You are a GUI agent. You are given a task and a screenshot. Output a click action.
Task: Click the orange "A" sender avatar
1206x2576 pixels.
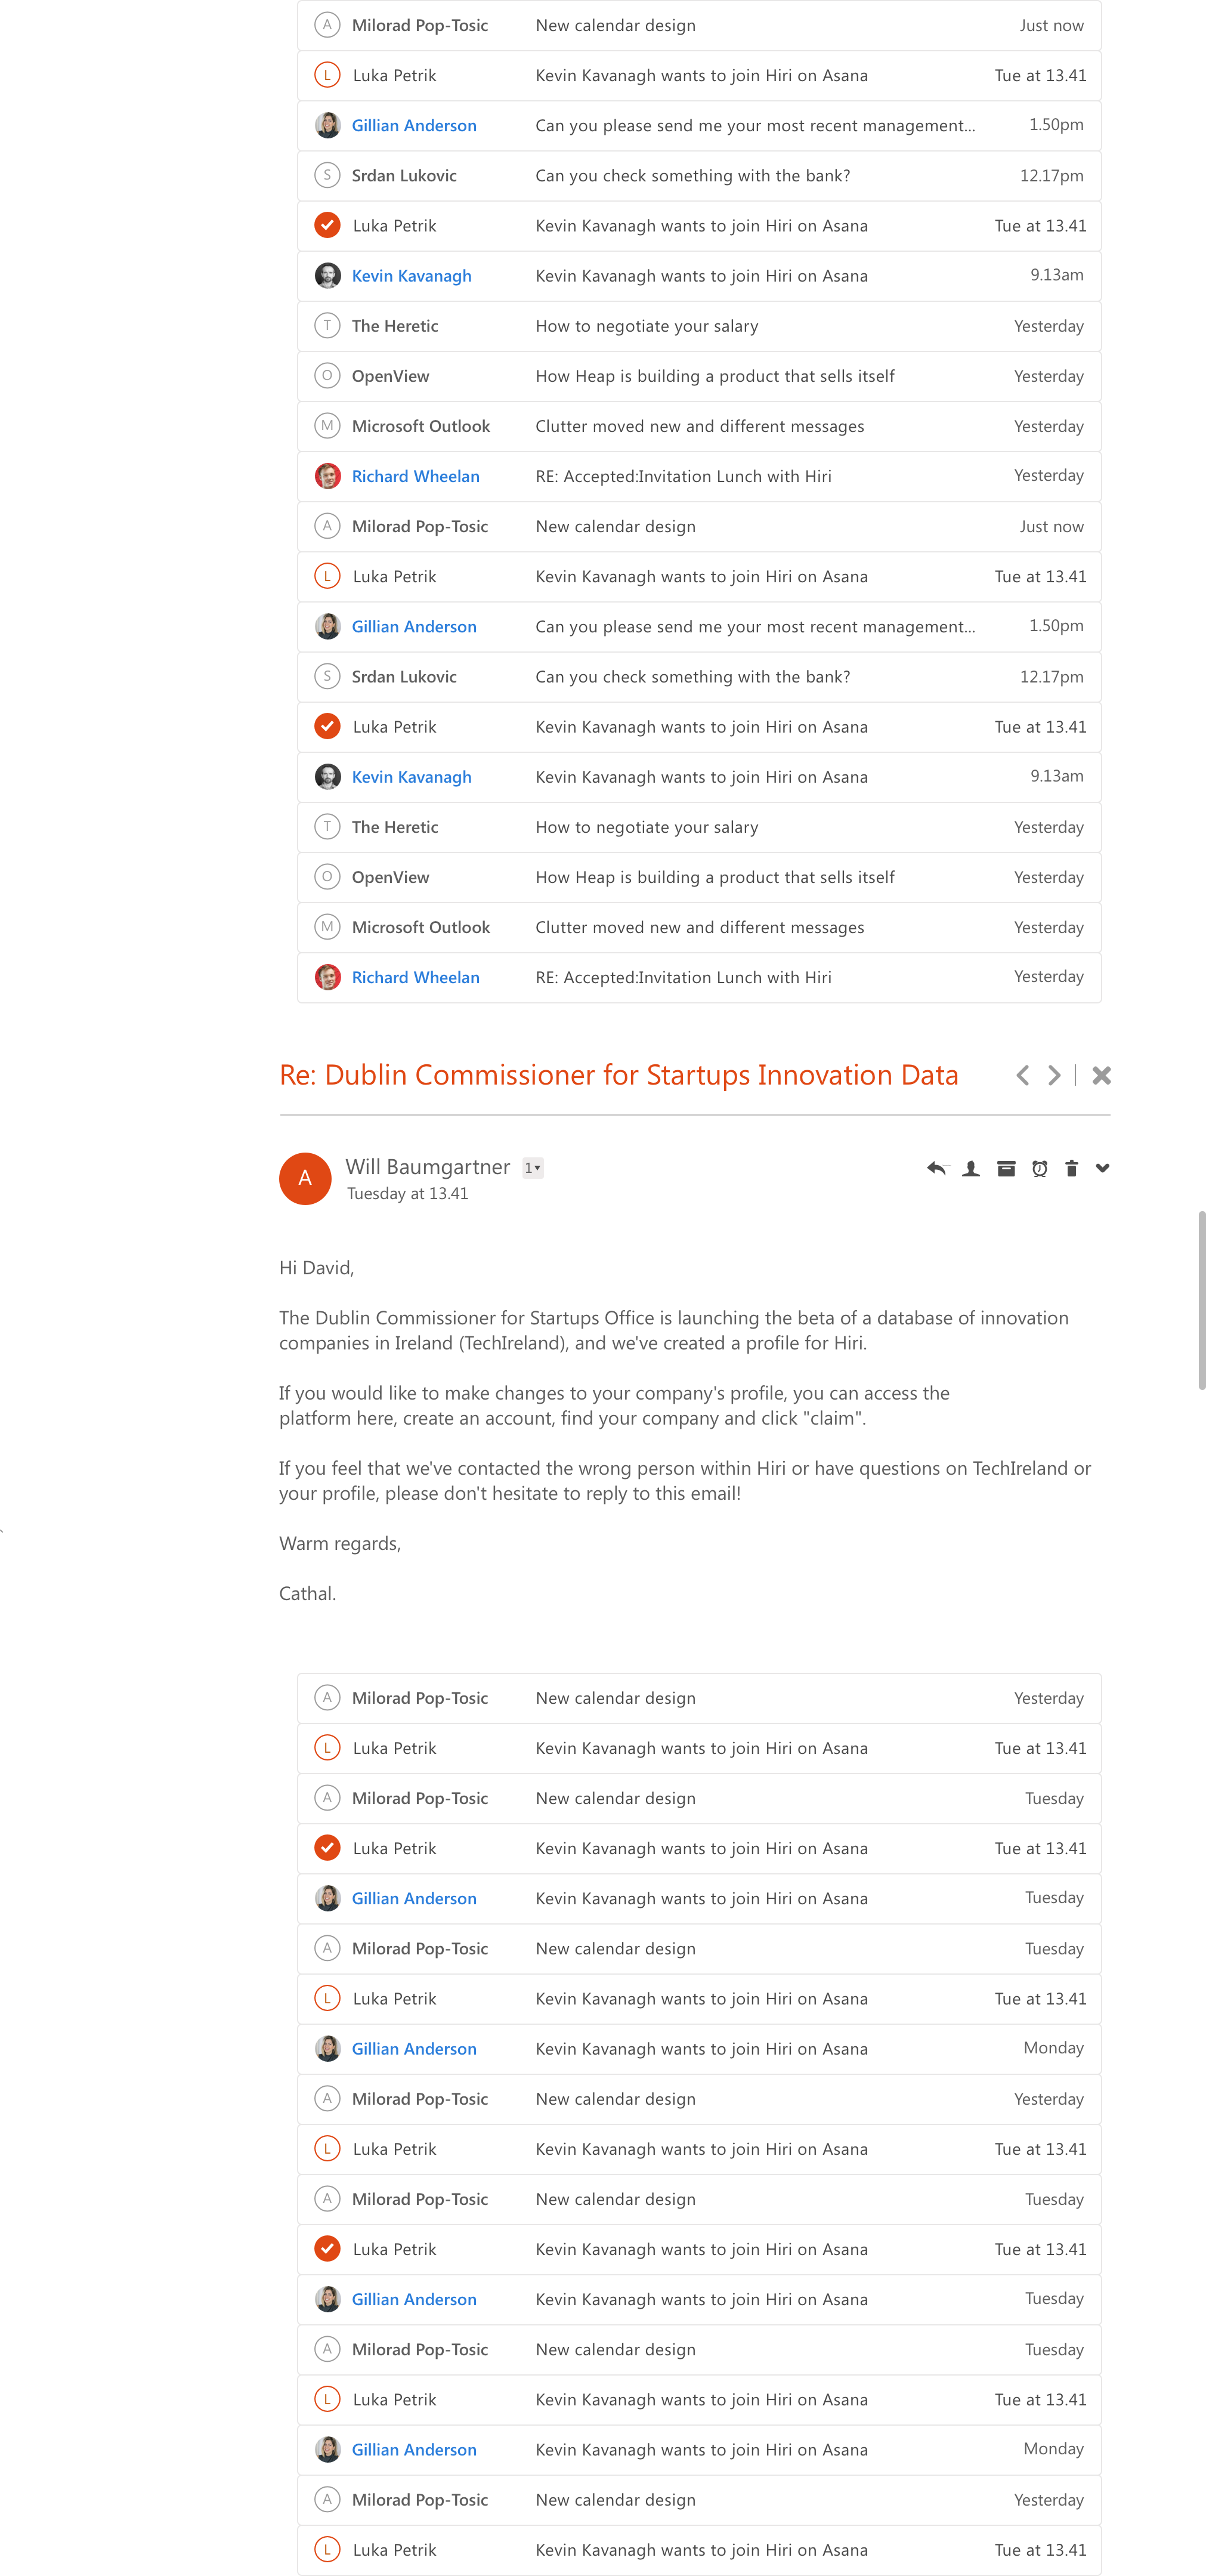305,1178
